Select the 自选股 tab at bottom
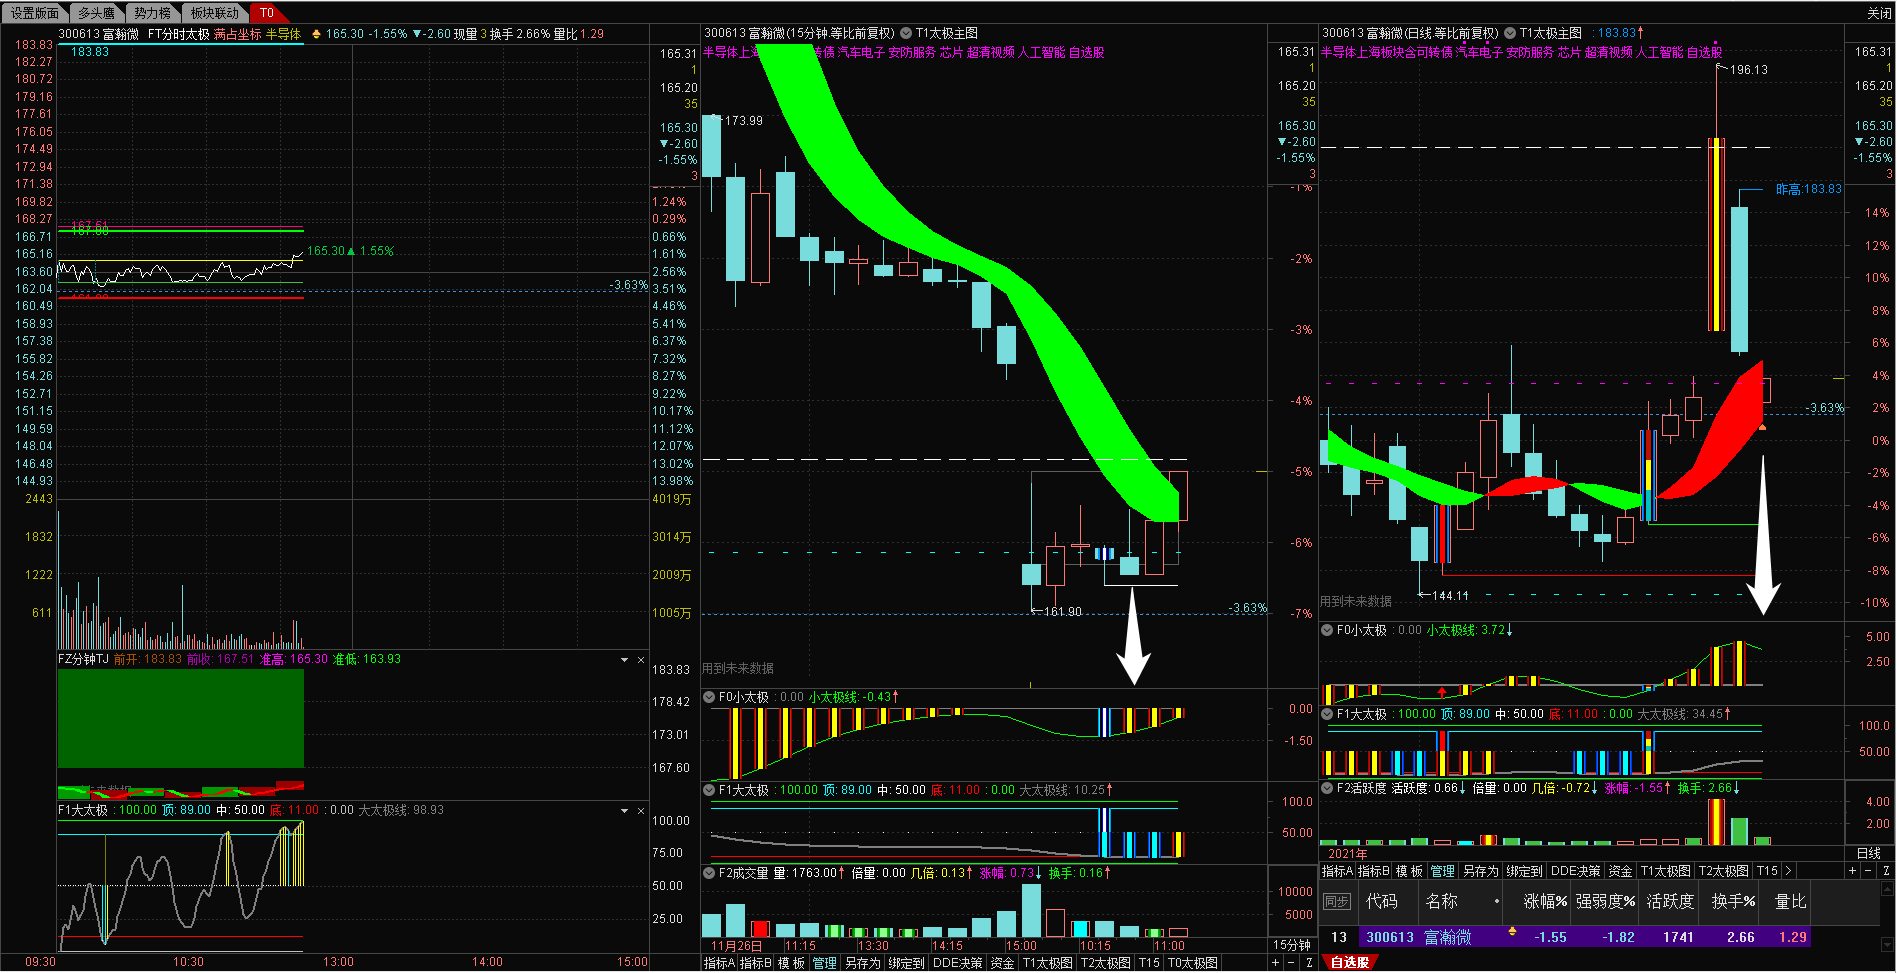Viewport: 1897px width, 973px height. click(x=1350, y=962)
